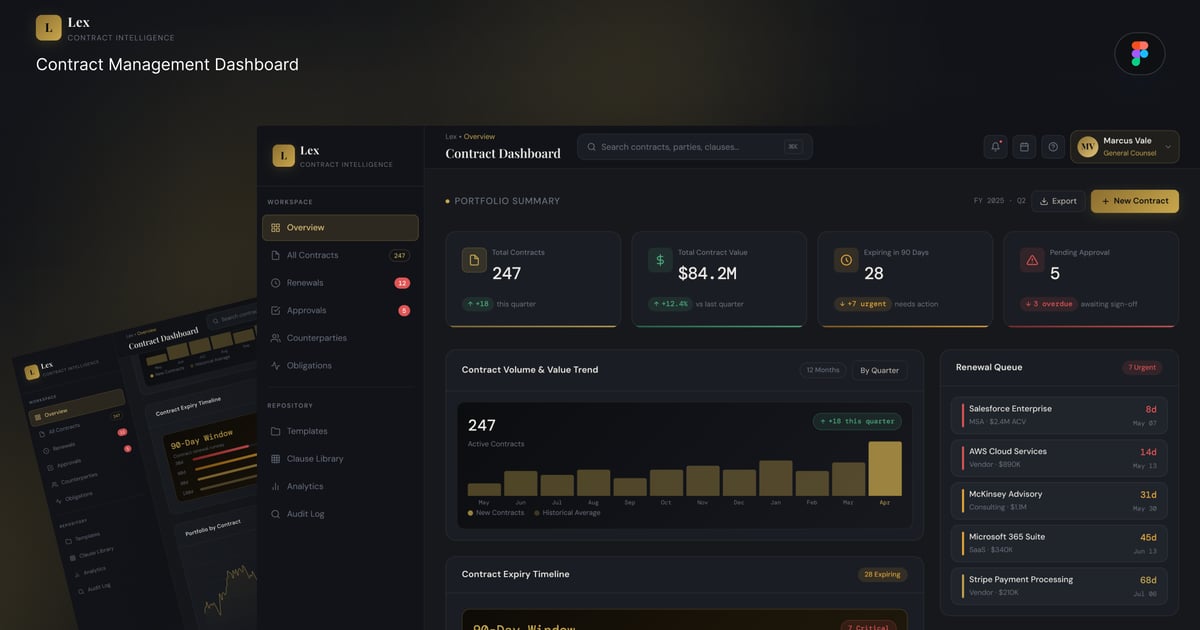The height and width of the screenshot is (630, 1200).
Task: Click the $84.2M contract value
Action: pos(707,273)
